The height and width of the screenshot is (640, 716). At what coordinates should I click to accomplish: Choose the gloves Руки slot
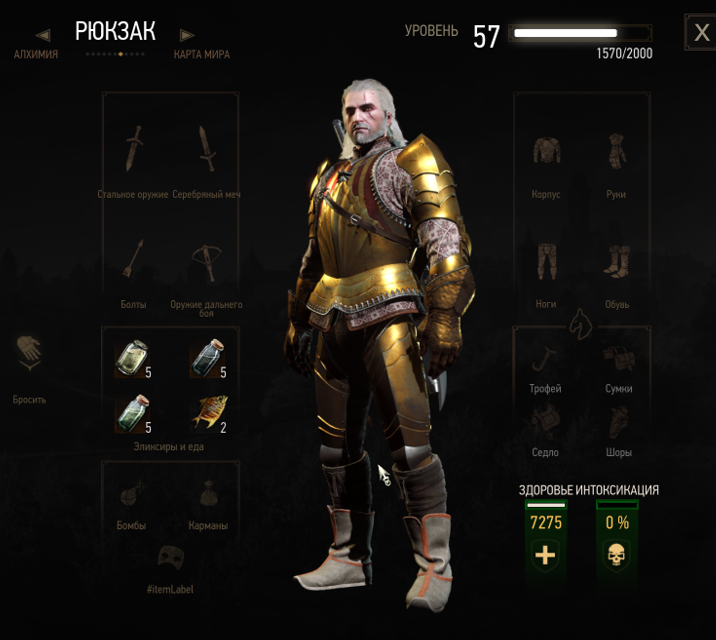tap(616, 151)
